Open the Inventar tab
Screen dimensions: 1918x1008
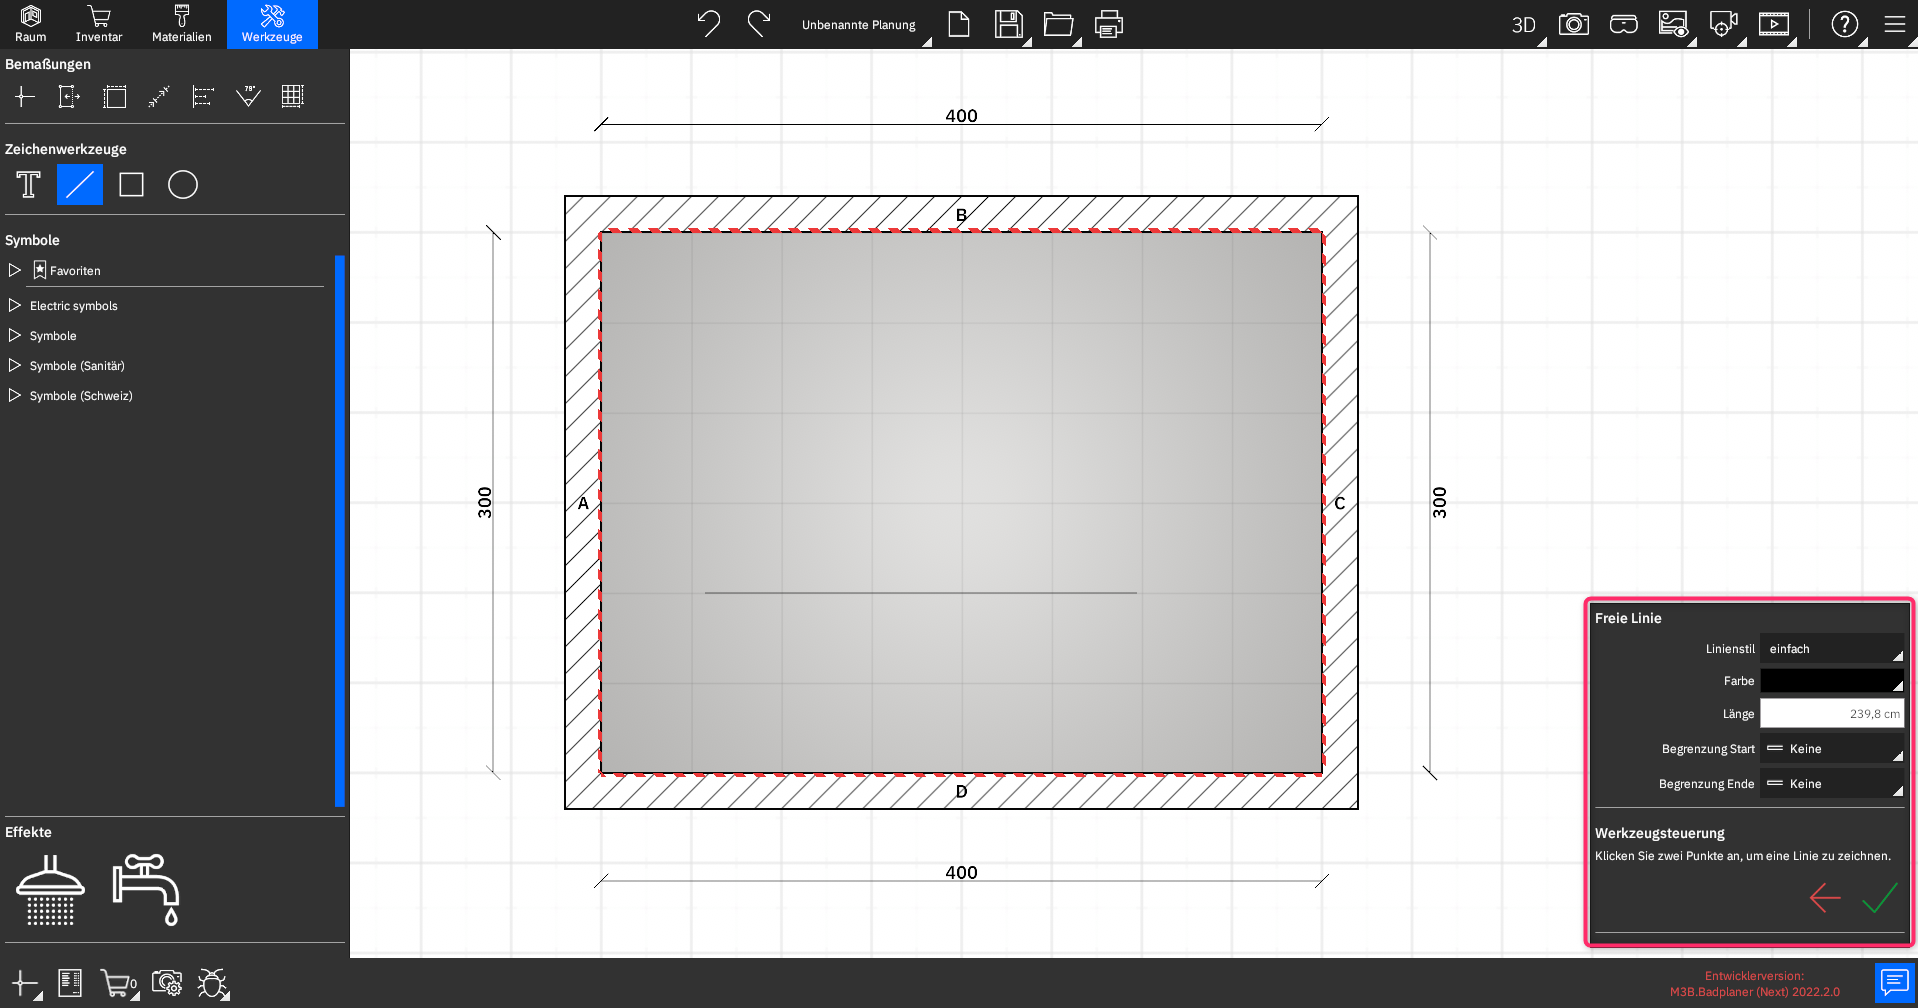[99, 24]
